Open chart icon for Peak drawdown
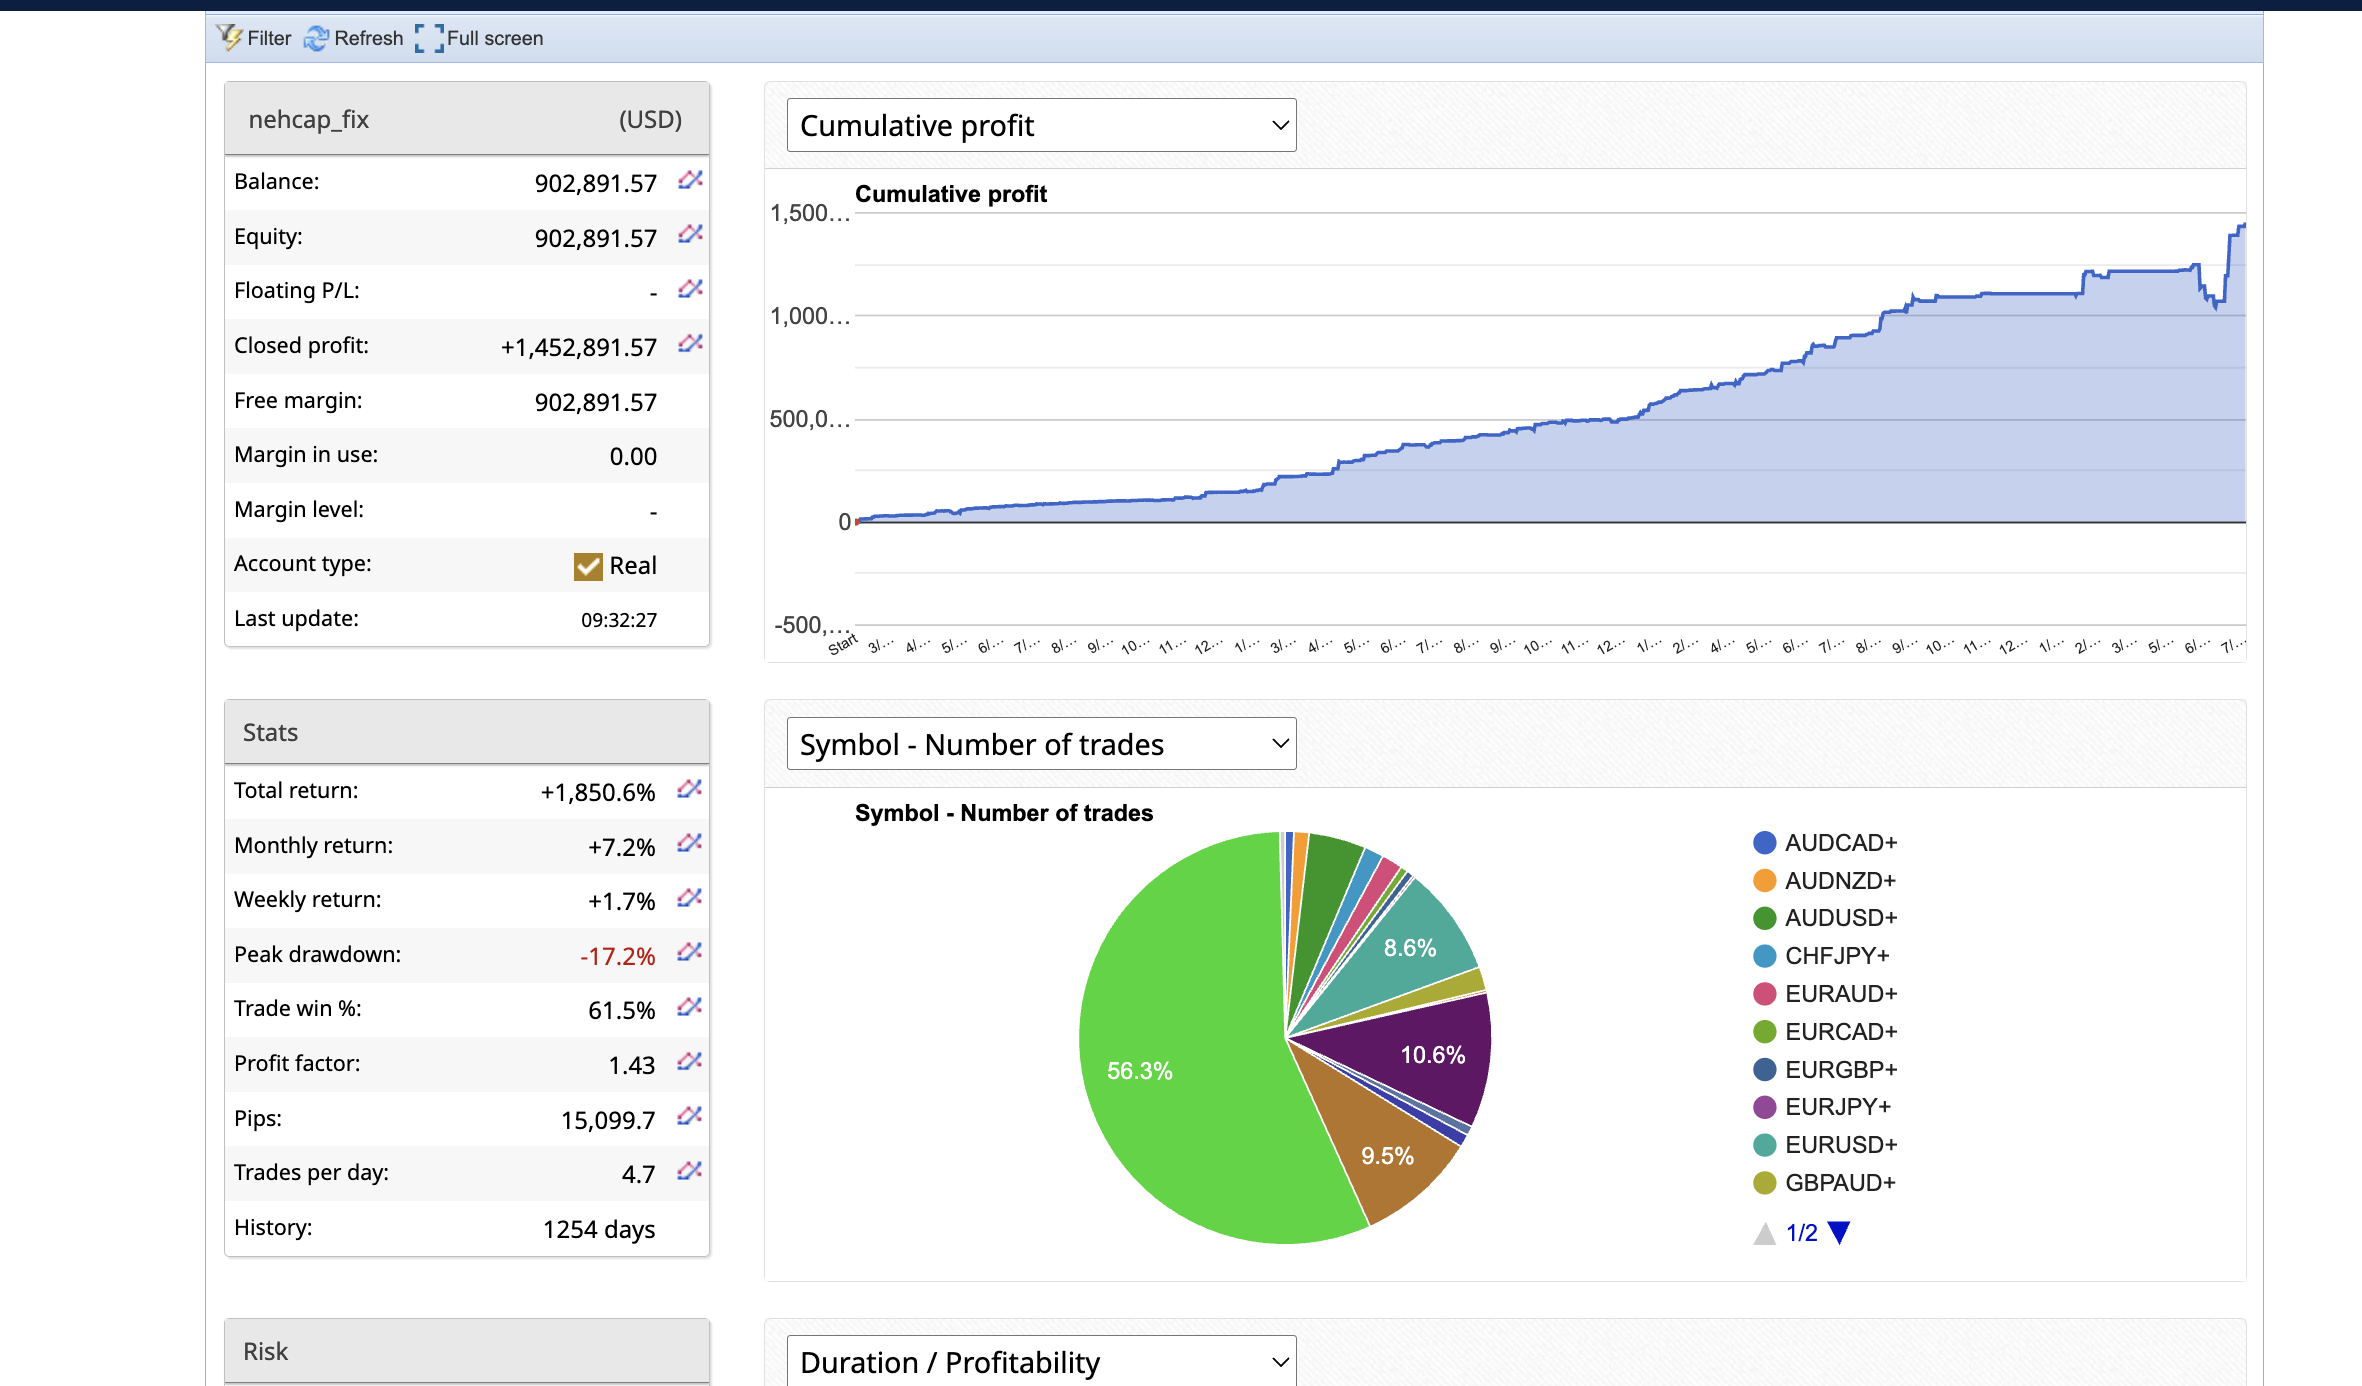Image resolution: width=2362 pixels, height=1386 pixels. click(689, 952)
